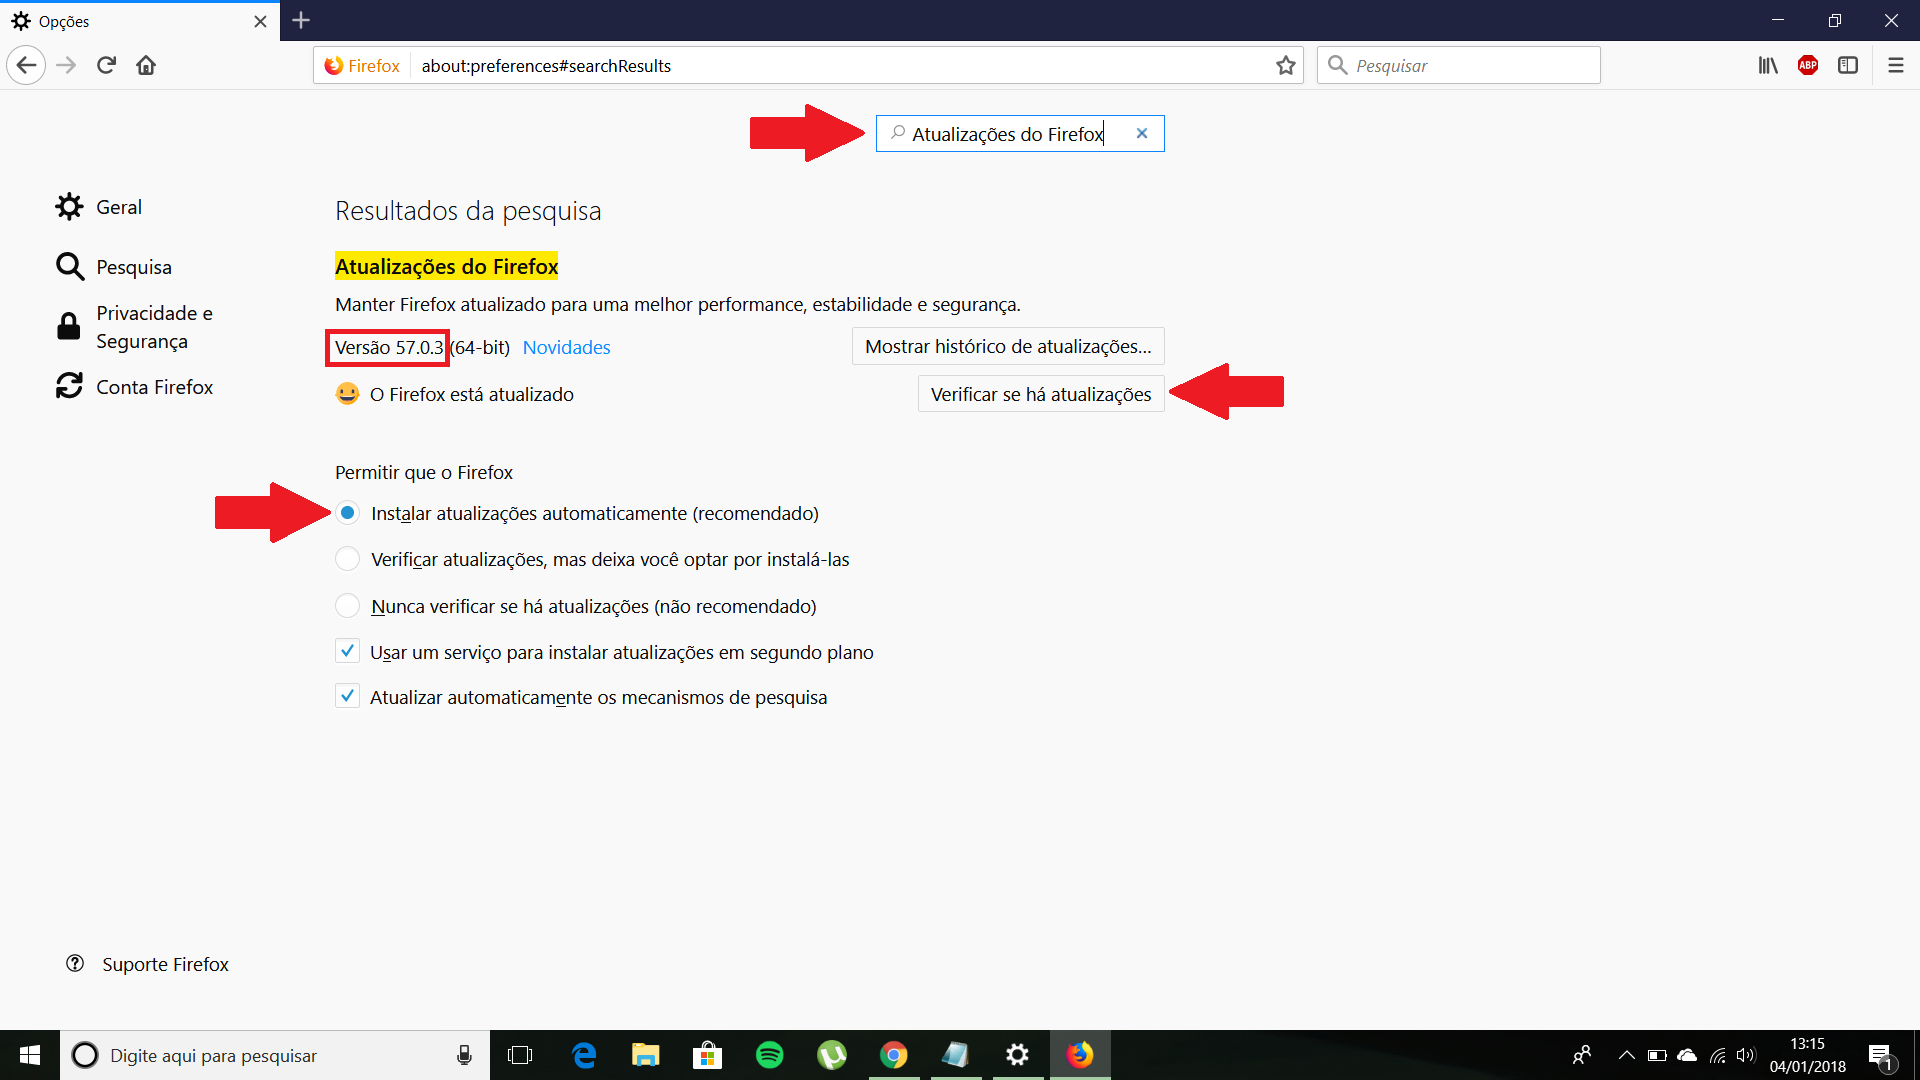Open uTorrent from taskbar
1920x1080 pixels.
point(832,1055)
